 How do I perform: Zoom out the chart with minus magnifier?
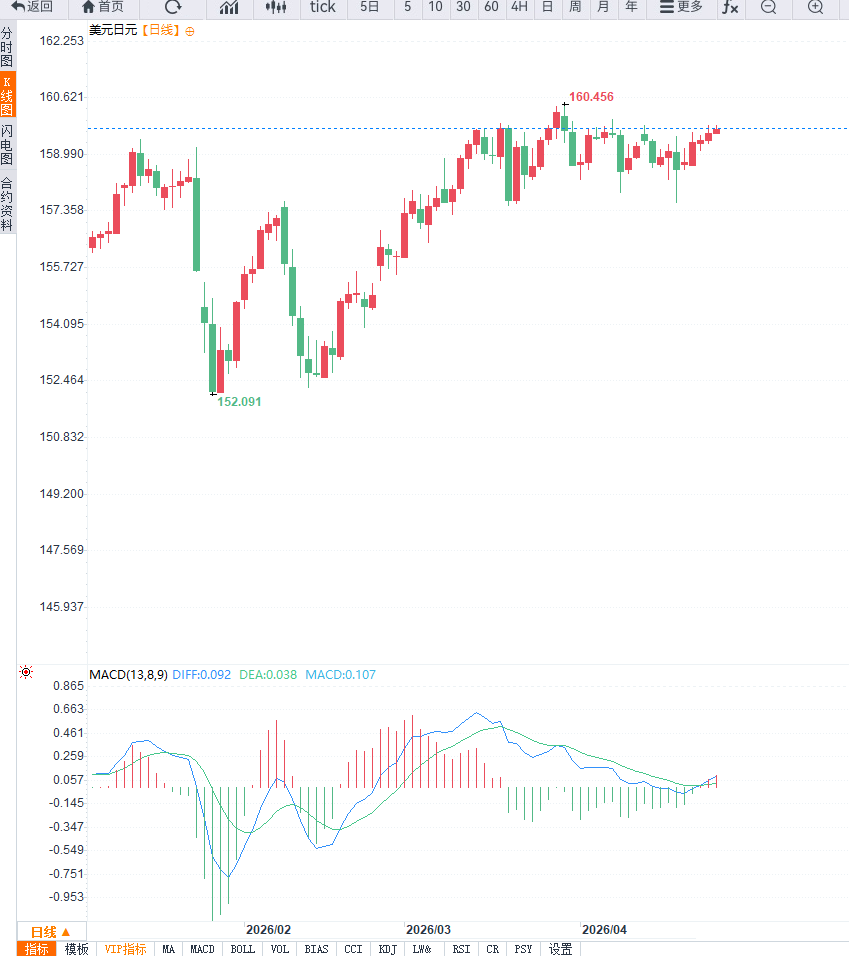coord(768,7)
